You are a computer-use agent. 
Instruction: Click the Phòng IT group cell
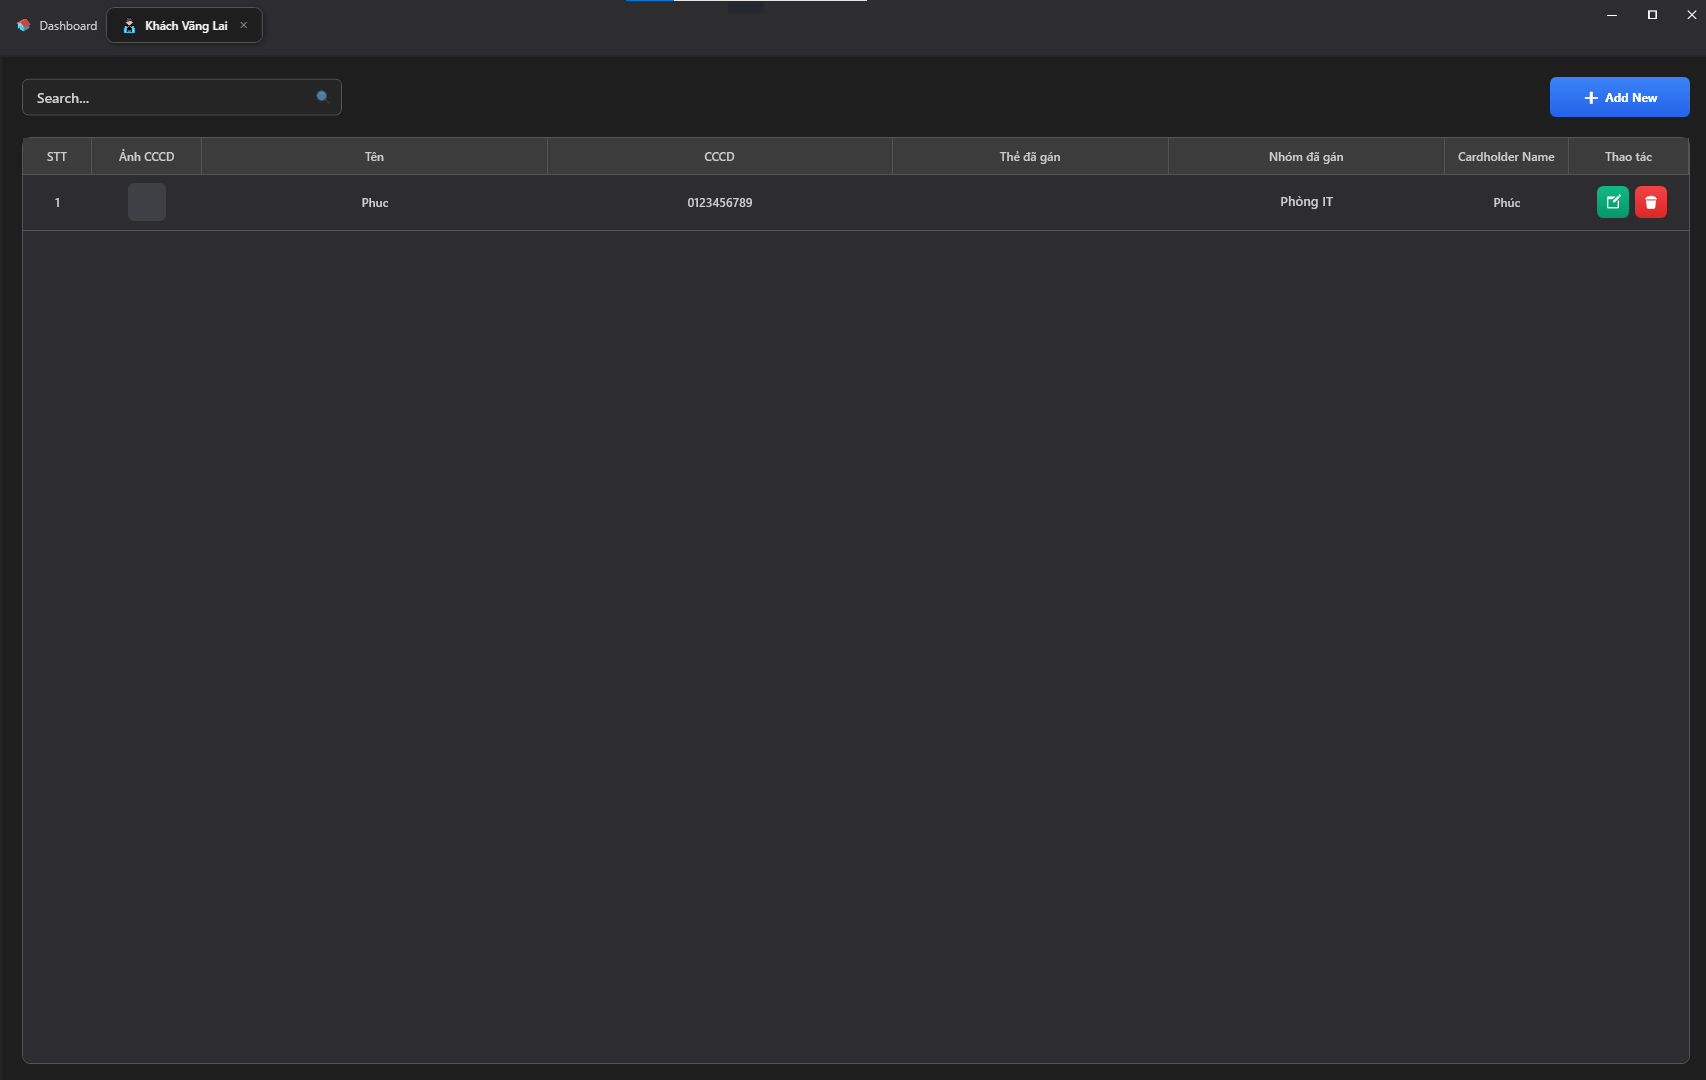pos(1306,202)
